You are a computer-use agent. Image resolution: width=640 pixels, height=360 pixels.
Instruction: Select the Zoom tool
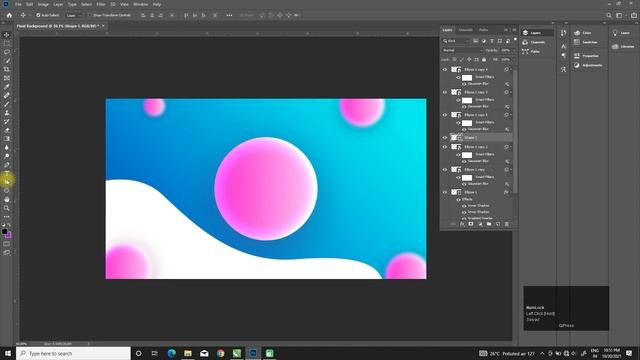7,208
